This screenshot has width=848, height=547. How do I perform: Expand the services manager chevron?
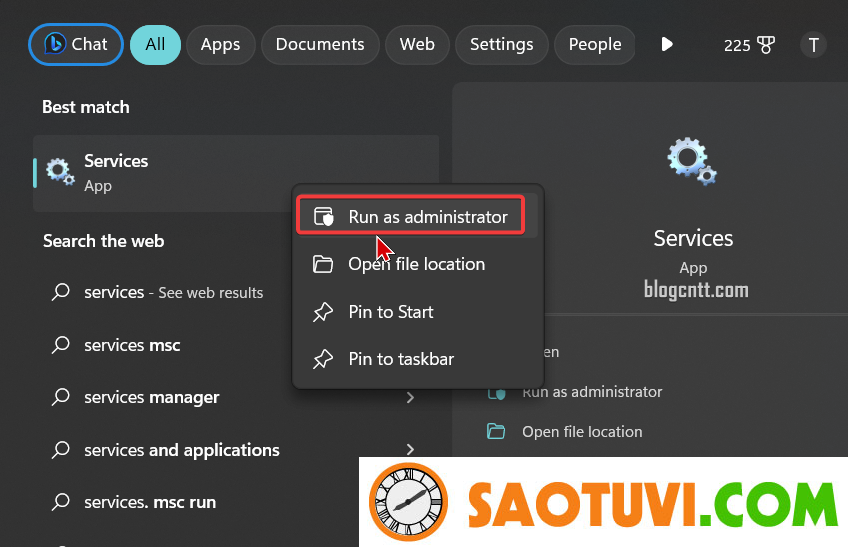pyautogui.click(x=410, y=398)
